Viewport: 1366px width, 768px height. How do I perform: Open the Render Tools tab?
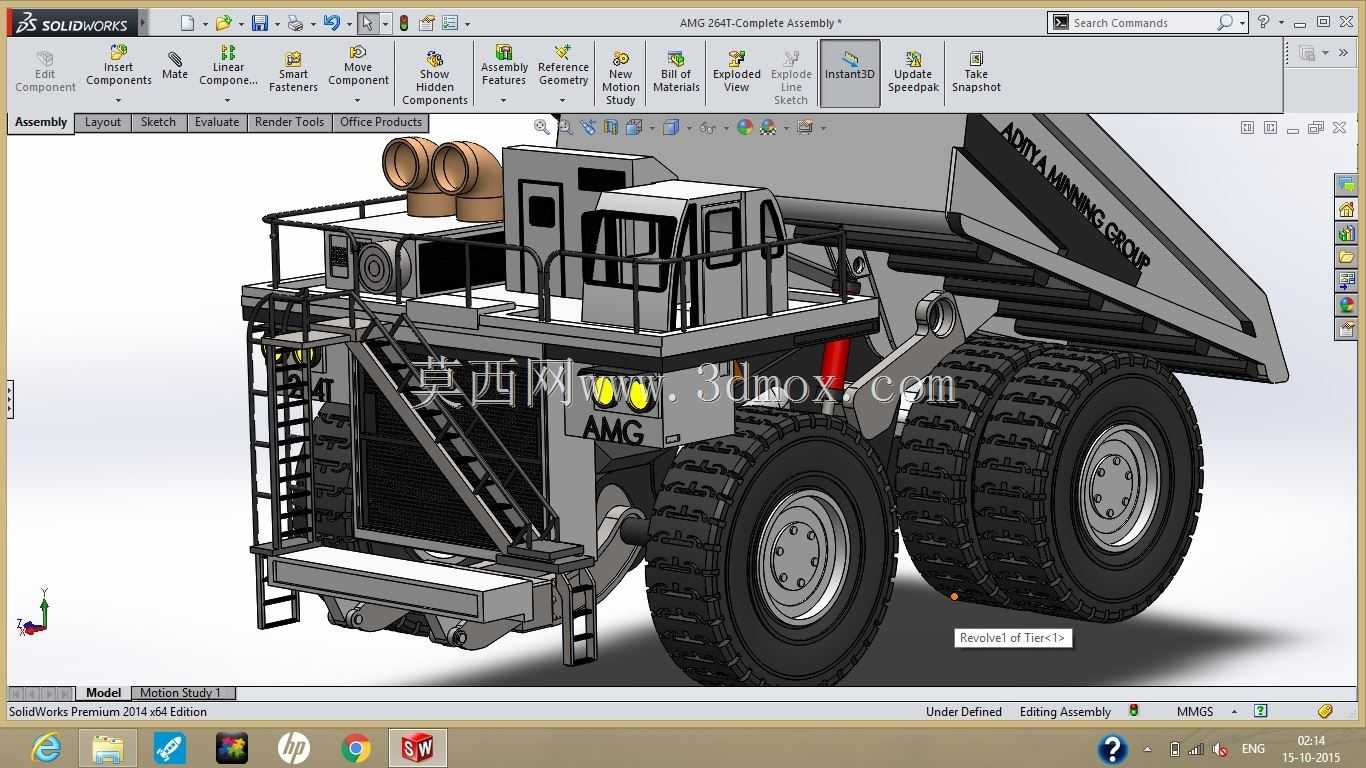(289, 122)
